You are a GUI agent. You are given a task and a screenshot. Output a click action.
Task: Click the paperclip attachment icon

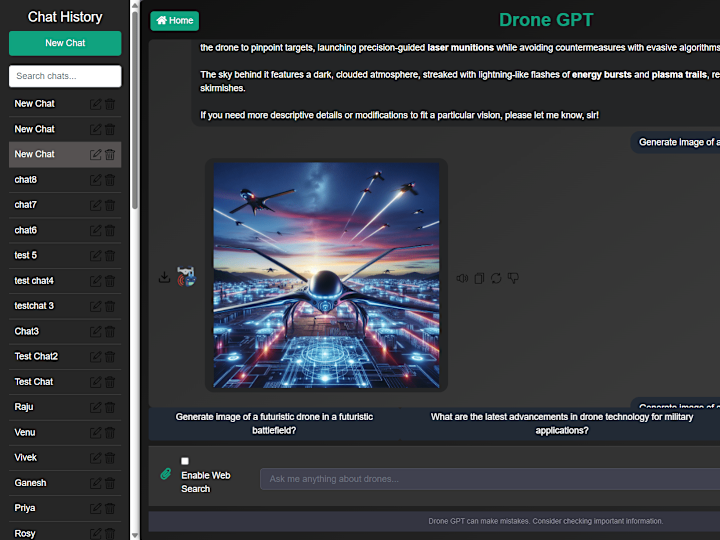pyautogui.click(x=166, y=473)
